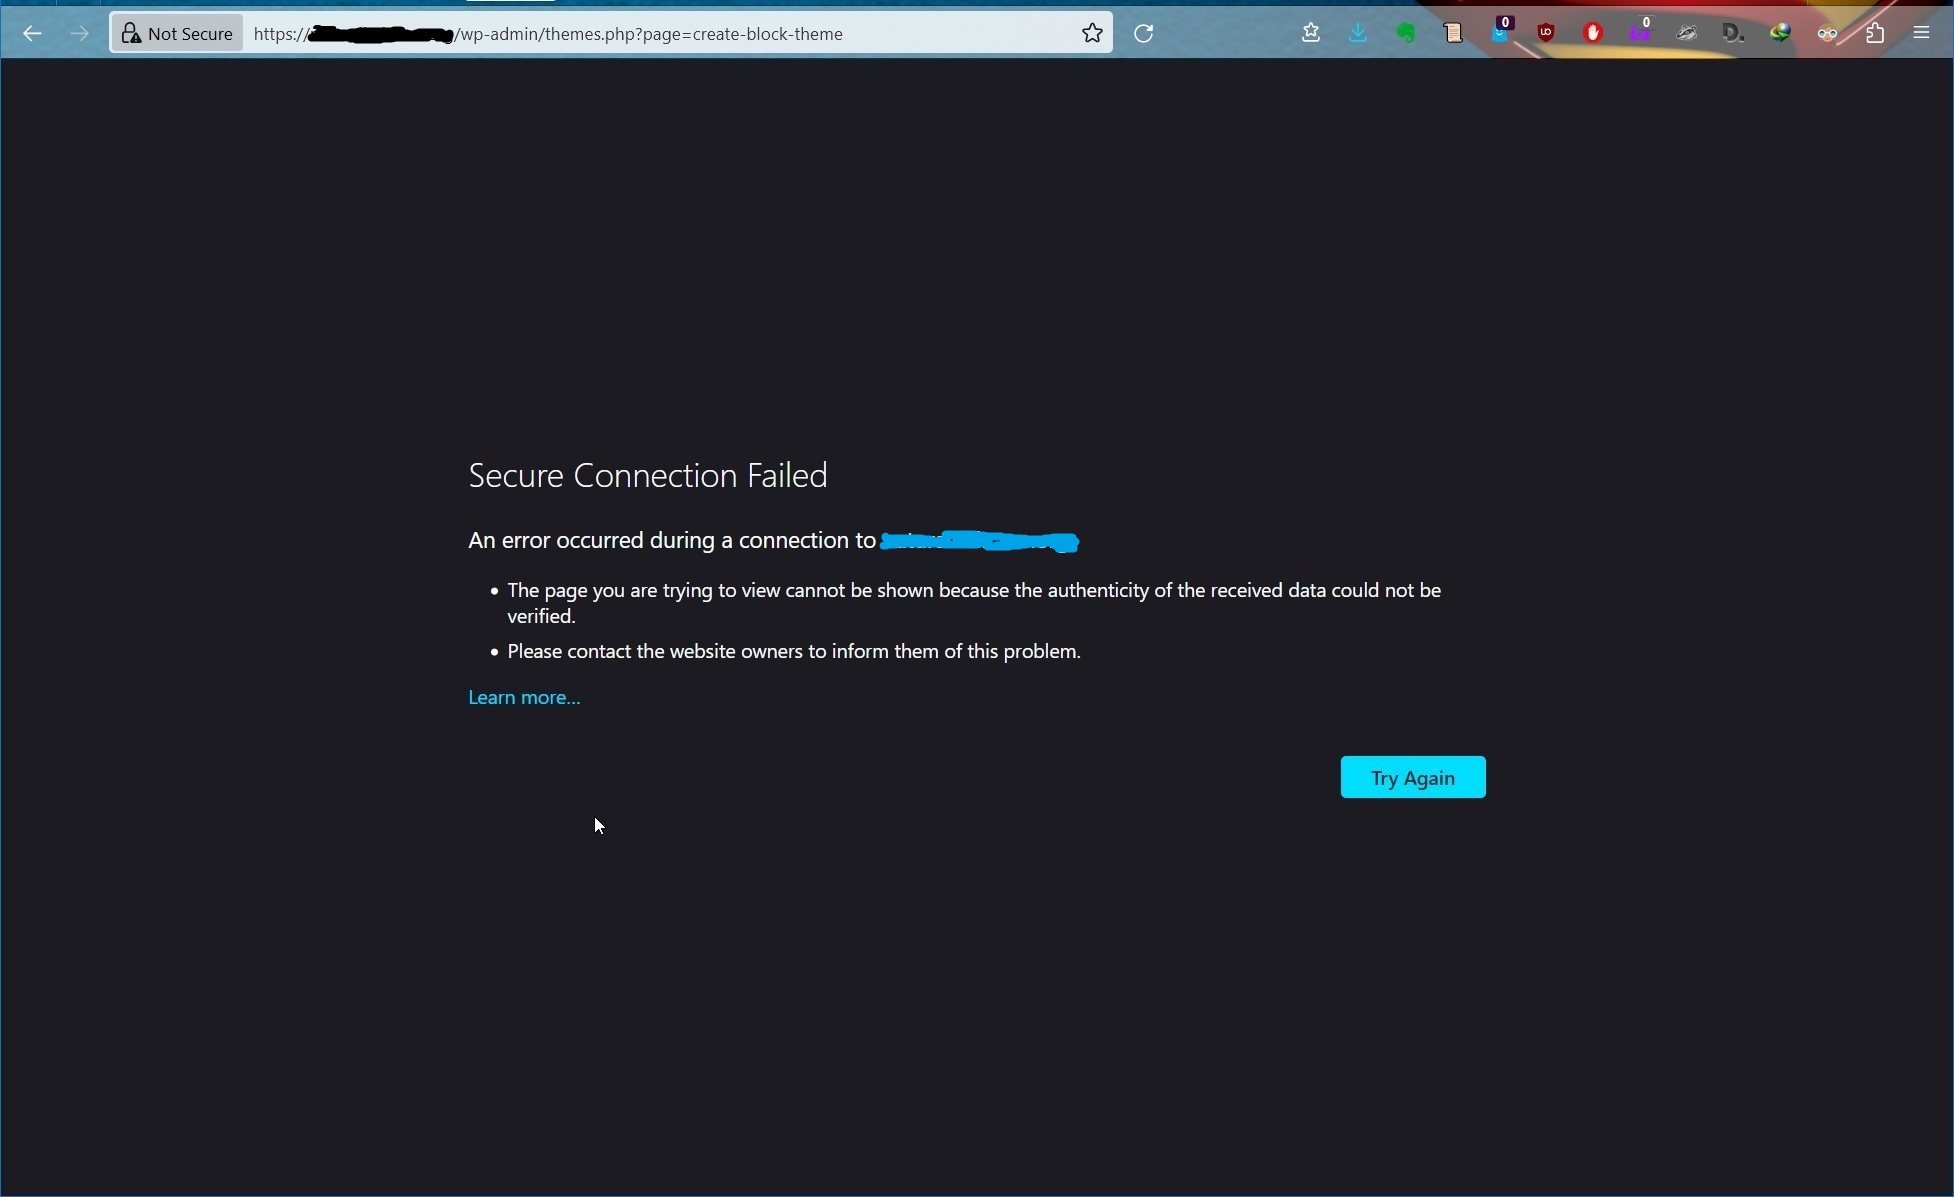Open the Dashlane extension
Viewport: 1954px width, 1197px height.
[1732, 32]
